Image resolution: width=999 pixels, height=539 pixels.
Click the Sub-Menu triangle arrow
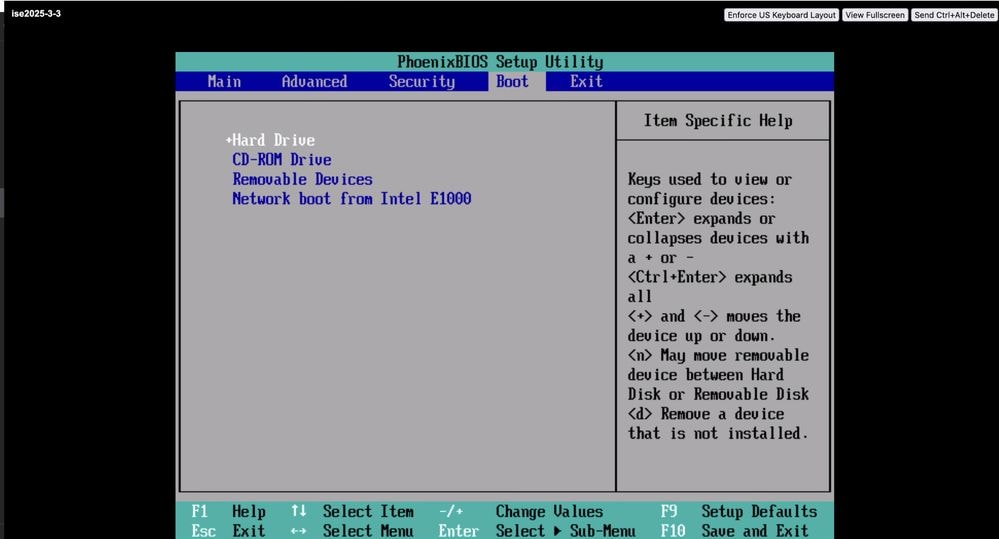(x=558, y=531)
